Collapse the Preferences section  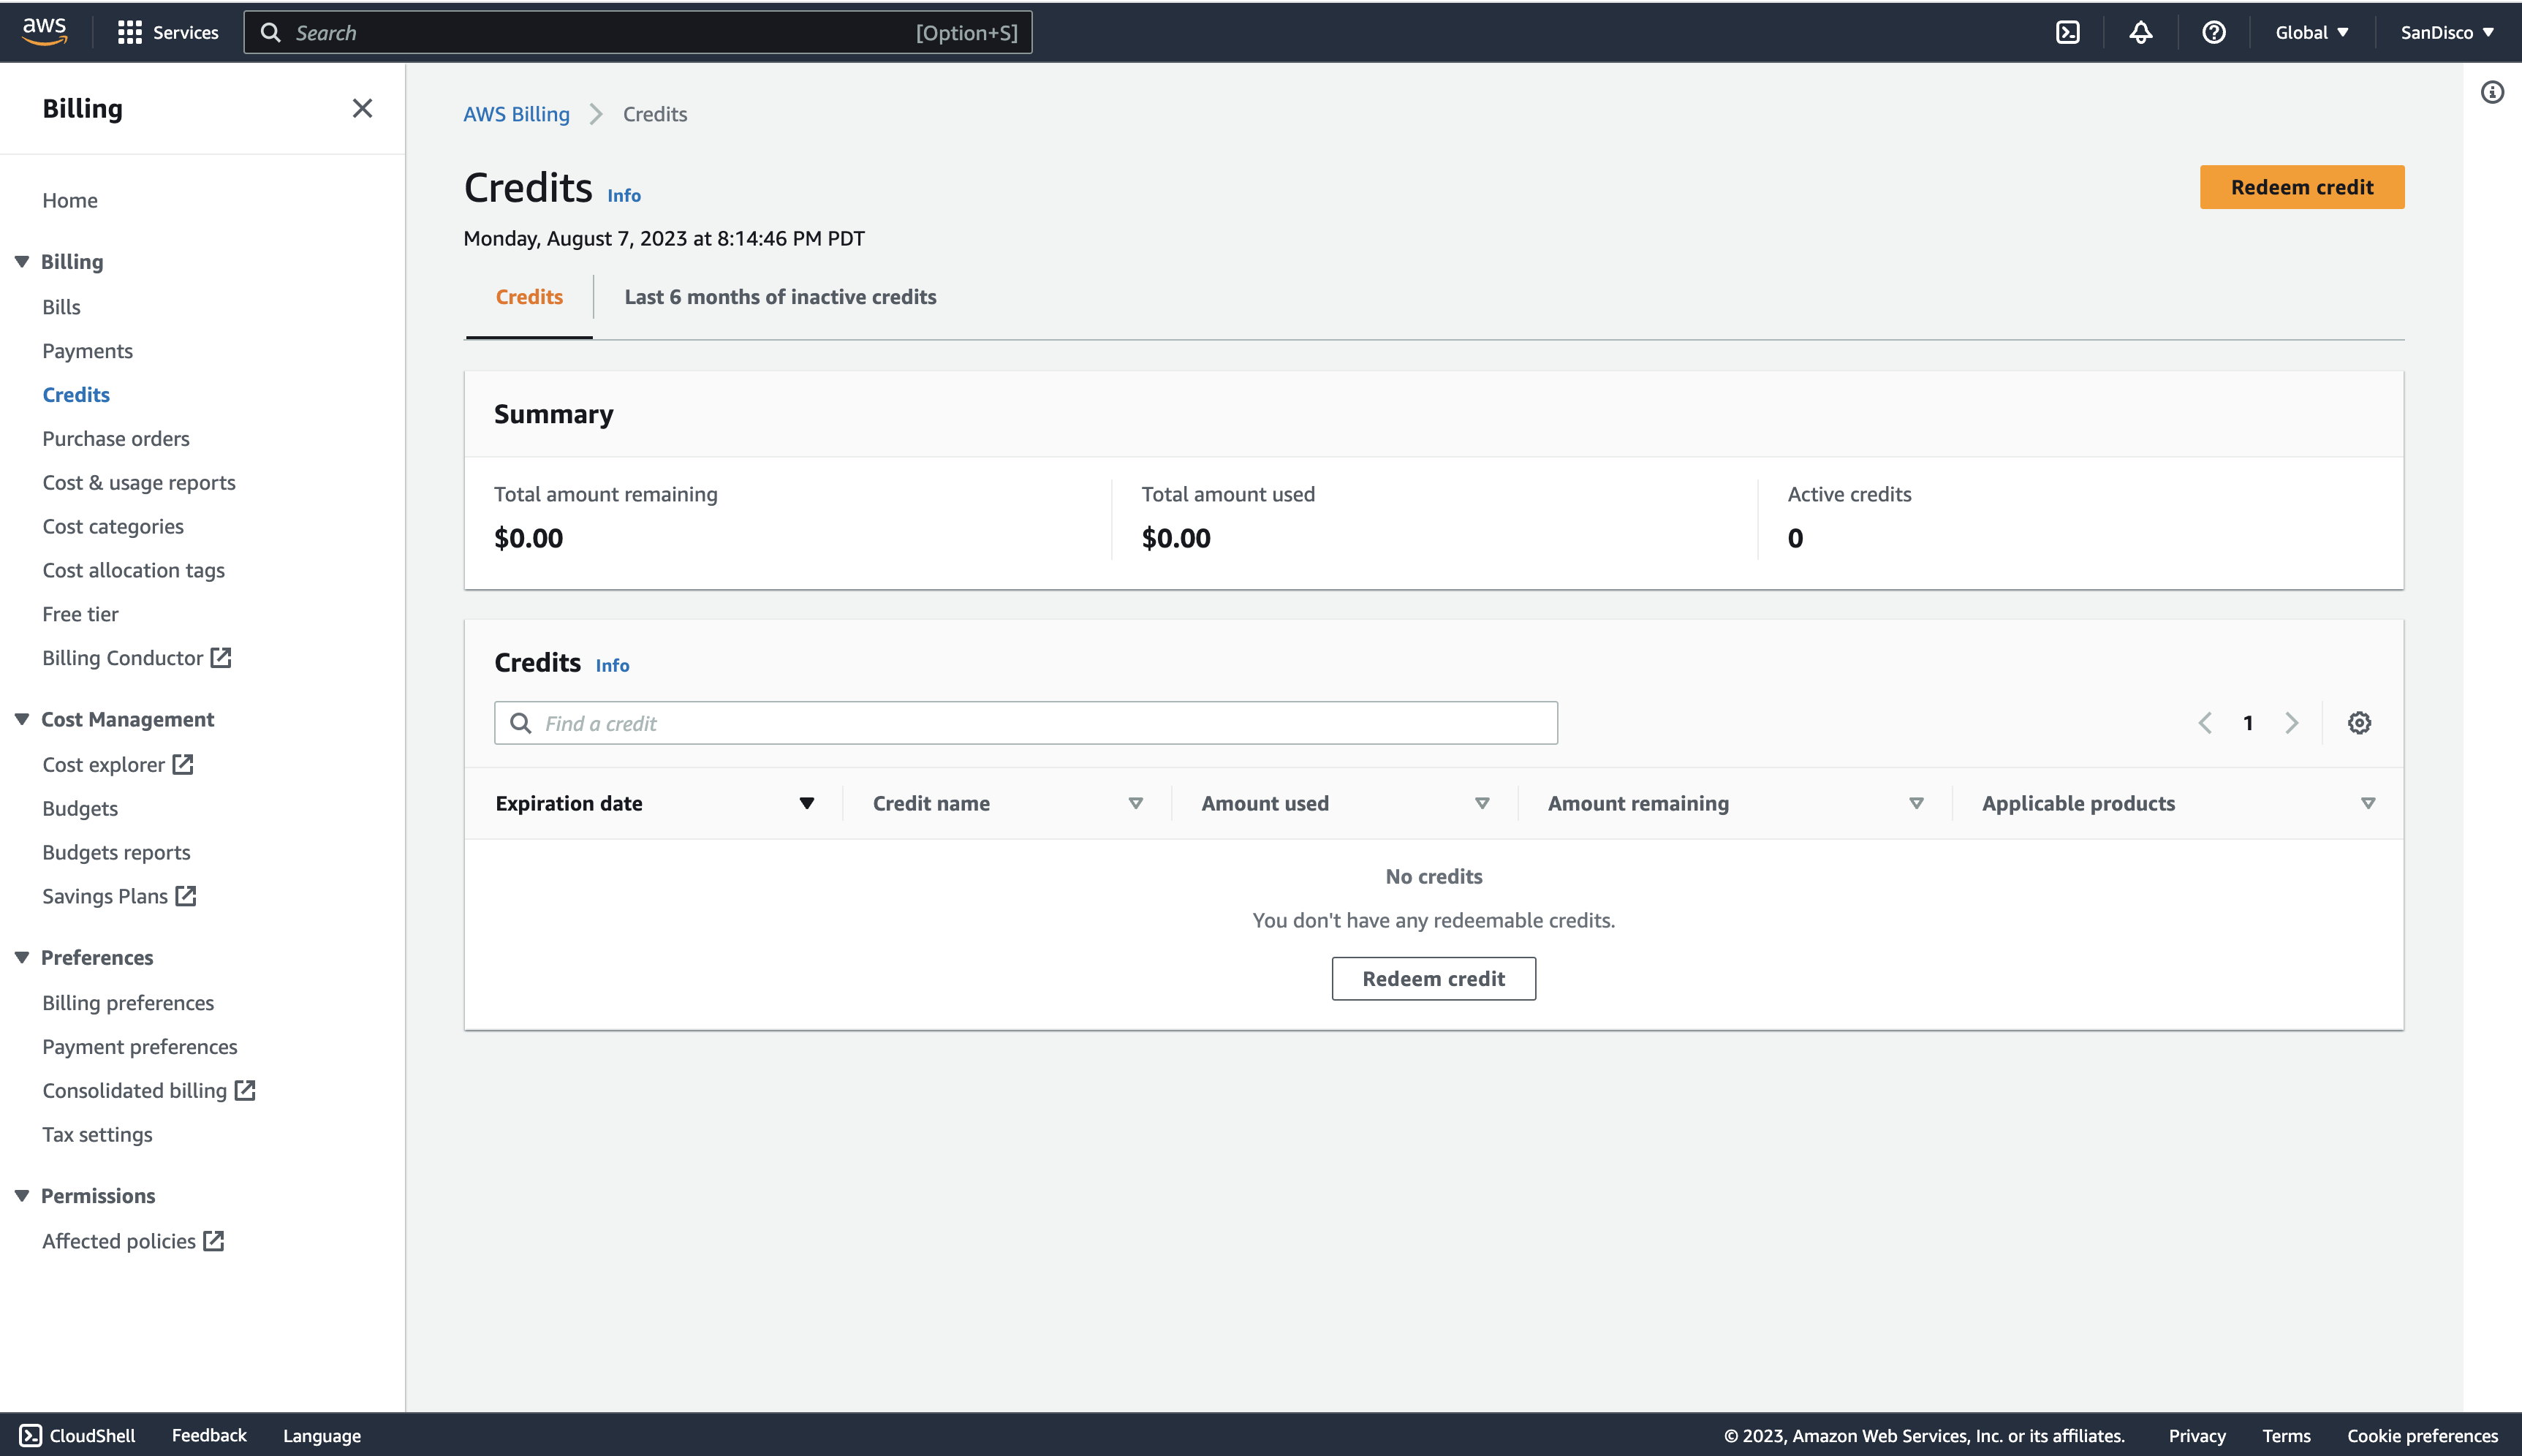22,957
